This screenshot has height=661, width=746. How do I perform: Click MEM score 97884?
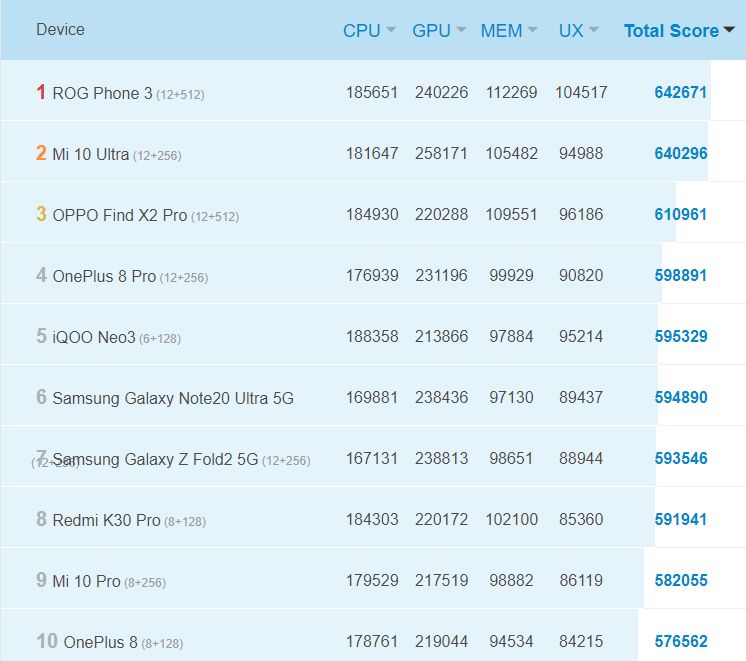tap(511, 336)
